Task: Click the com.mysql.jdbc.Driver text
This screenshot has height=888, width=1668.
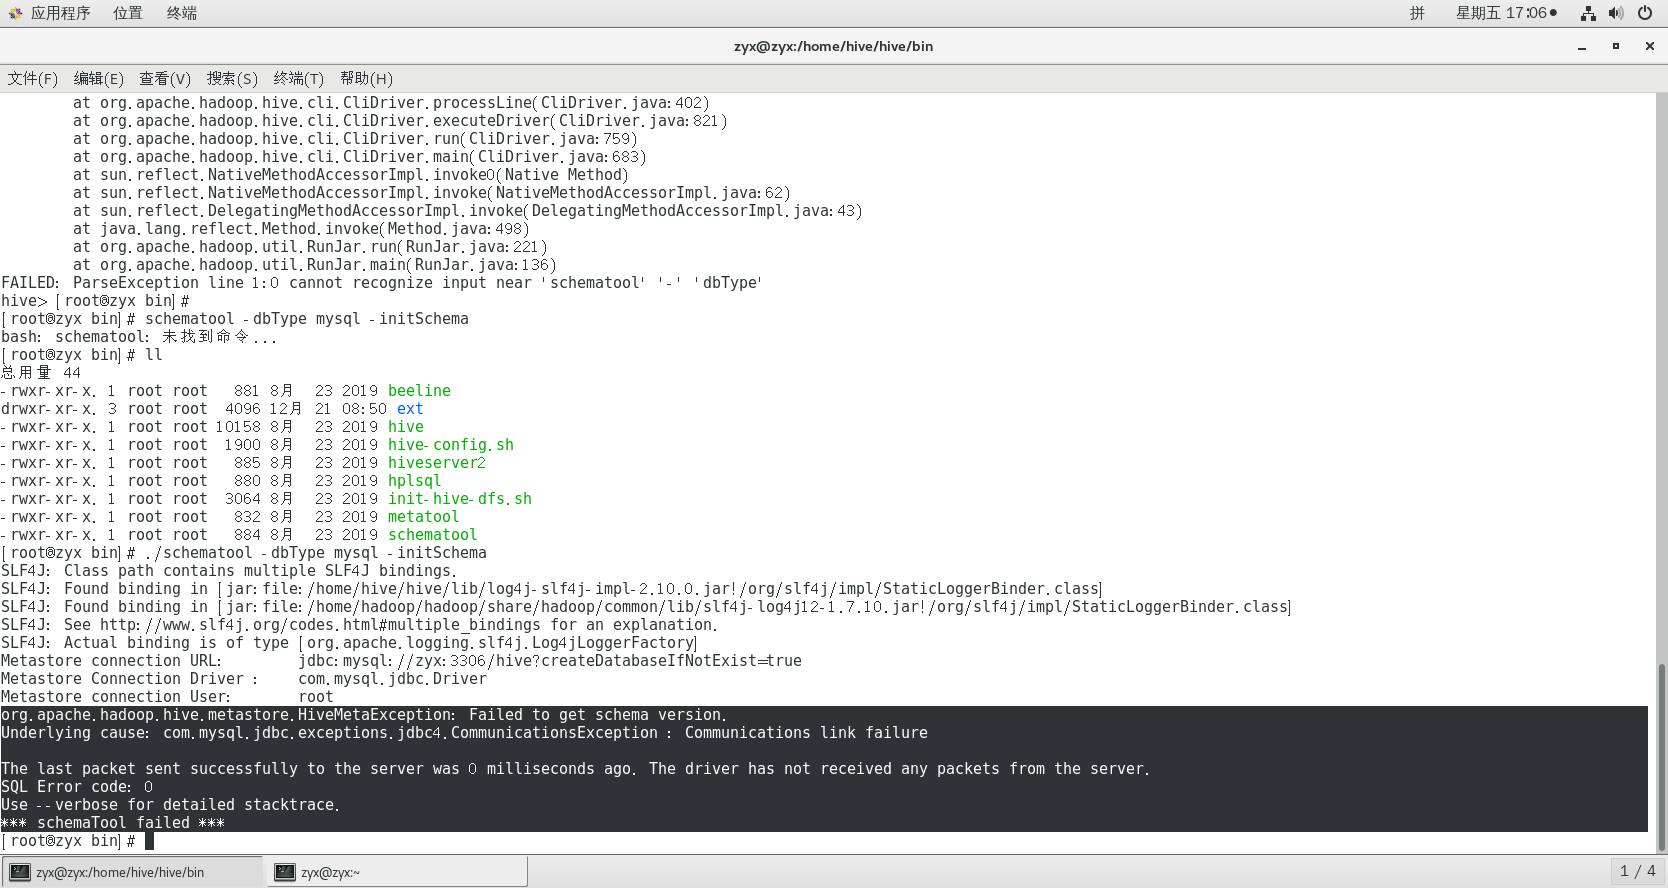Action: (x=392, y=679)
